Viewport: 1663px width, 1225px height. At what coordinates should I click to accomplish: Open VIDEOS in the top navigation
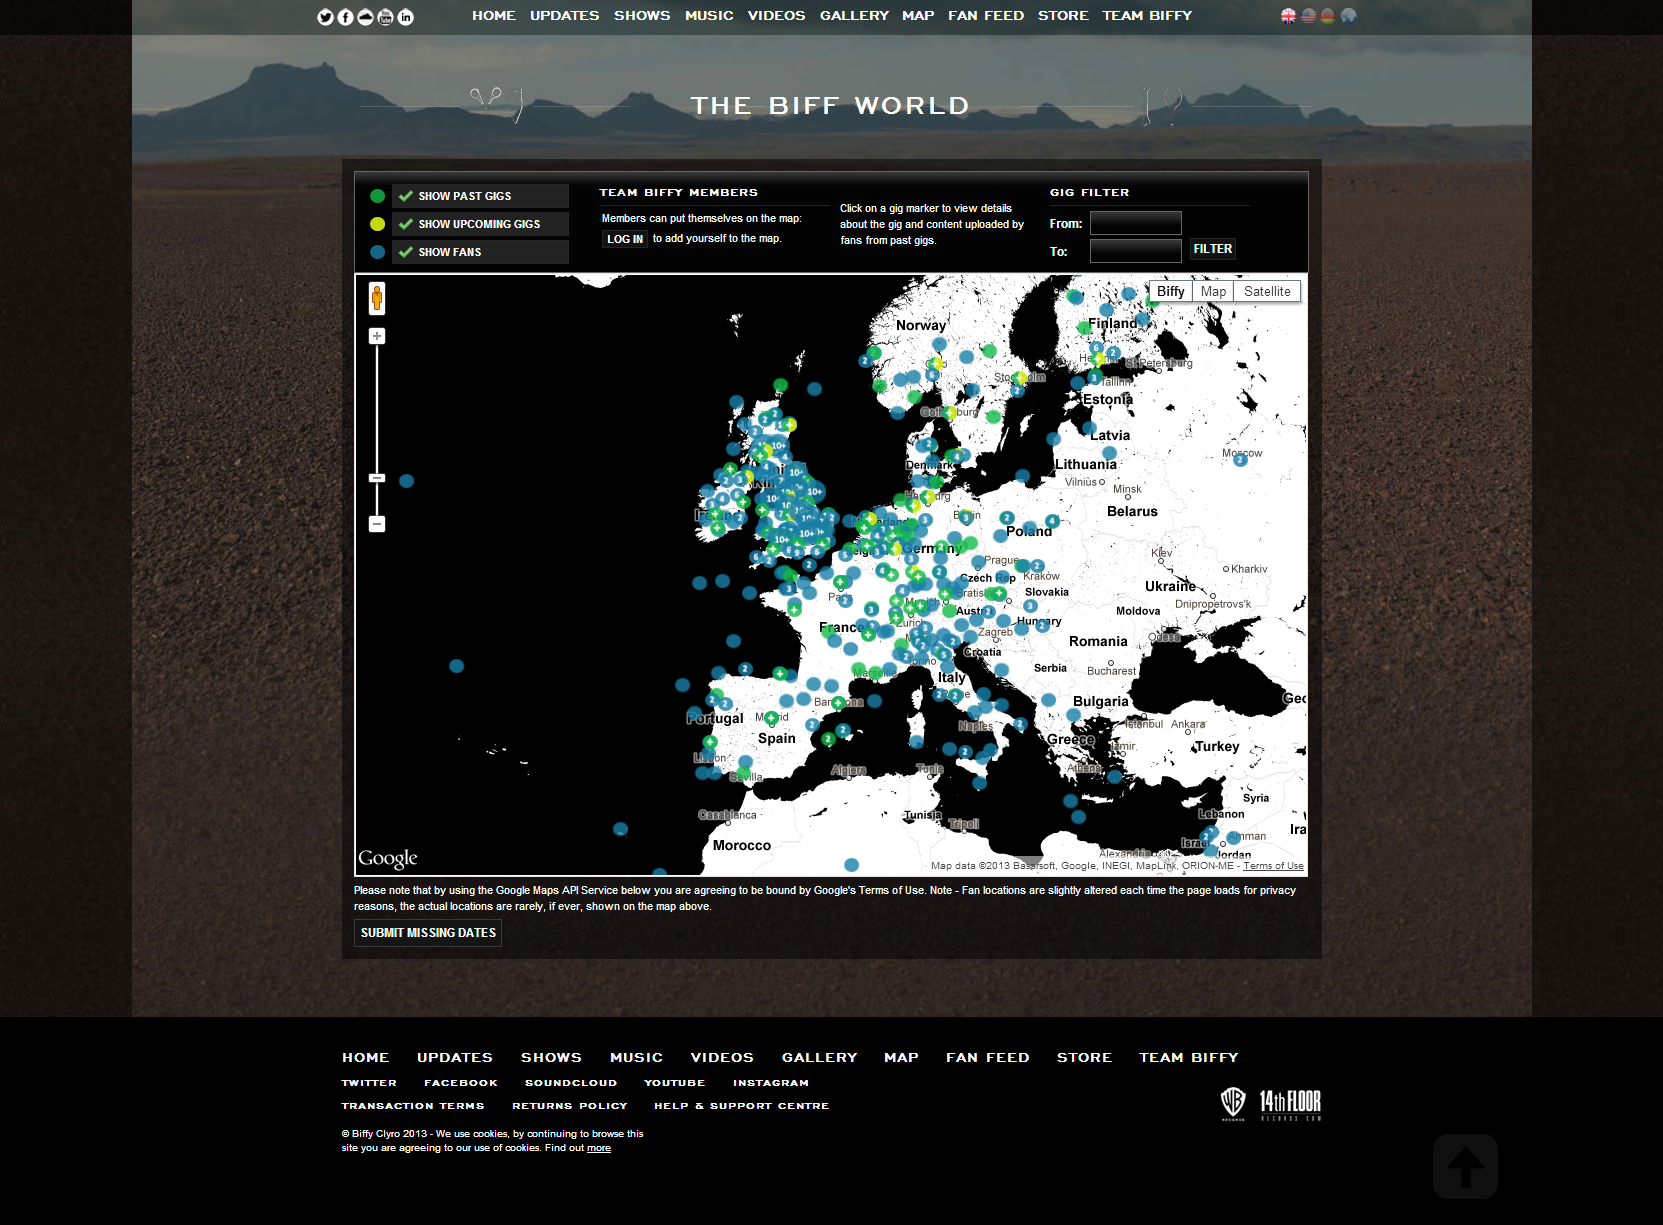776,15
